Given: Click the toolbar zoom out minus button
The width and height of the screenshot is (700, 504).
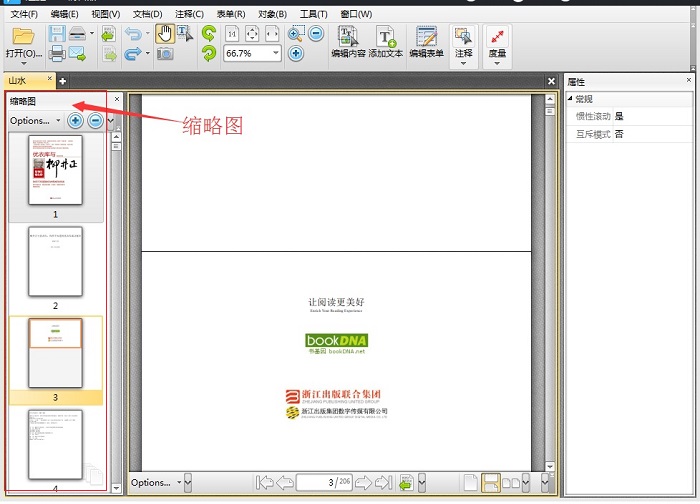Looking at the screenshot, I should click(316, 33).
